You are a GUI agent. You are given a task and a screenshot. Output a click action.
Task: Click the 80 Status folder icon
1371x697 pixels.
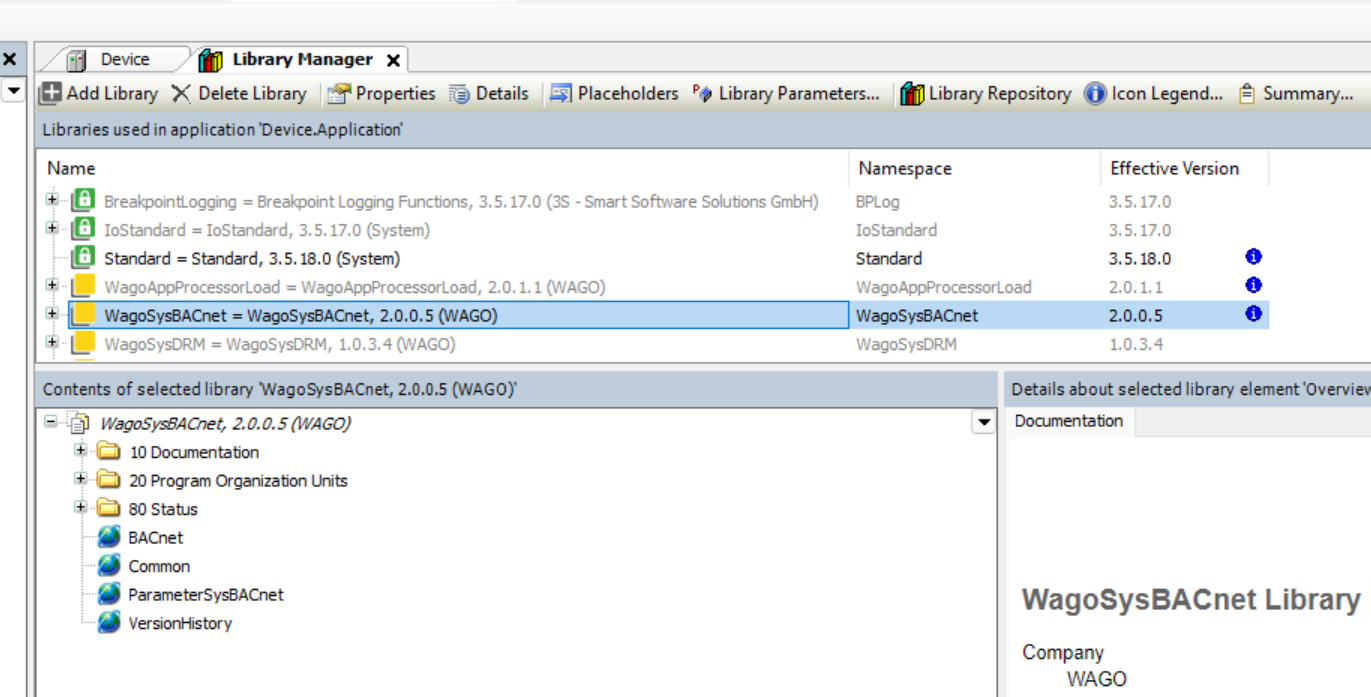[x=109, y=509]
